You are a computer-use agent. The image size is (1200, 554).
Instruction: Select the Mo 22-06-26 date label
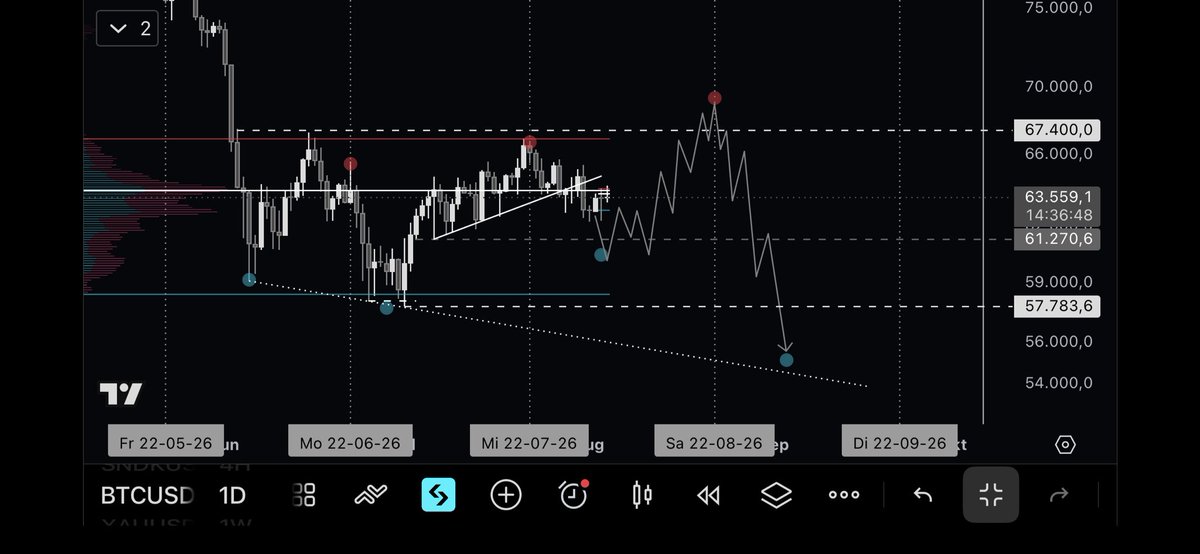(349, 443)
